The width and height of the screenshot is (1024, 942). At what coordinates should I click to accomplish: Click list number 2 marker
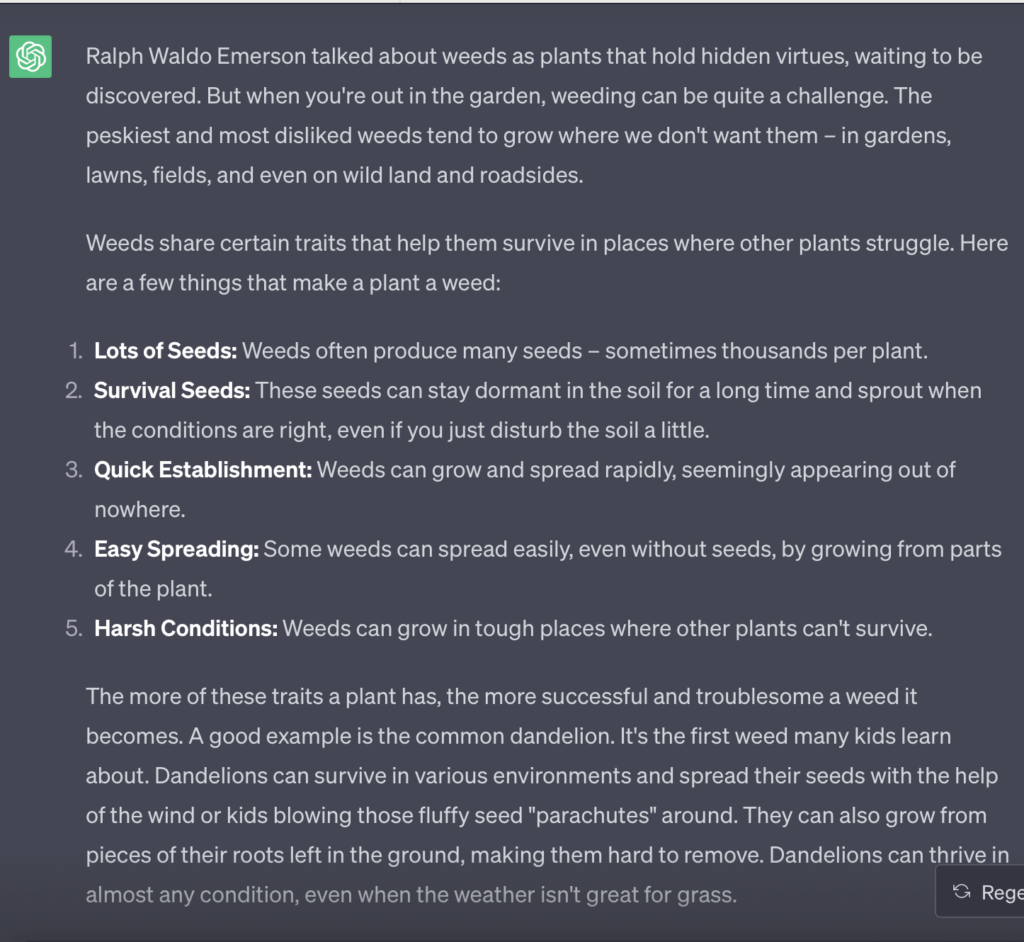[74, 391]
